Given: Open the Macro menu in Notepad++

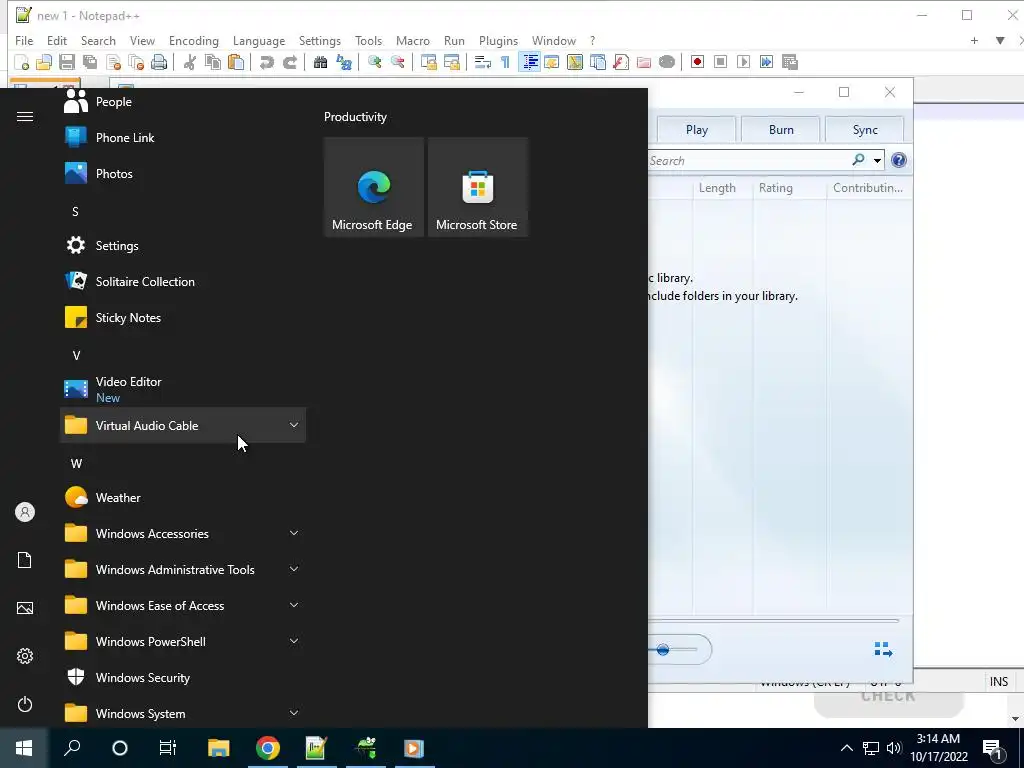Looking at the screenshot, I should 413,40.
